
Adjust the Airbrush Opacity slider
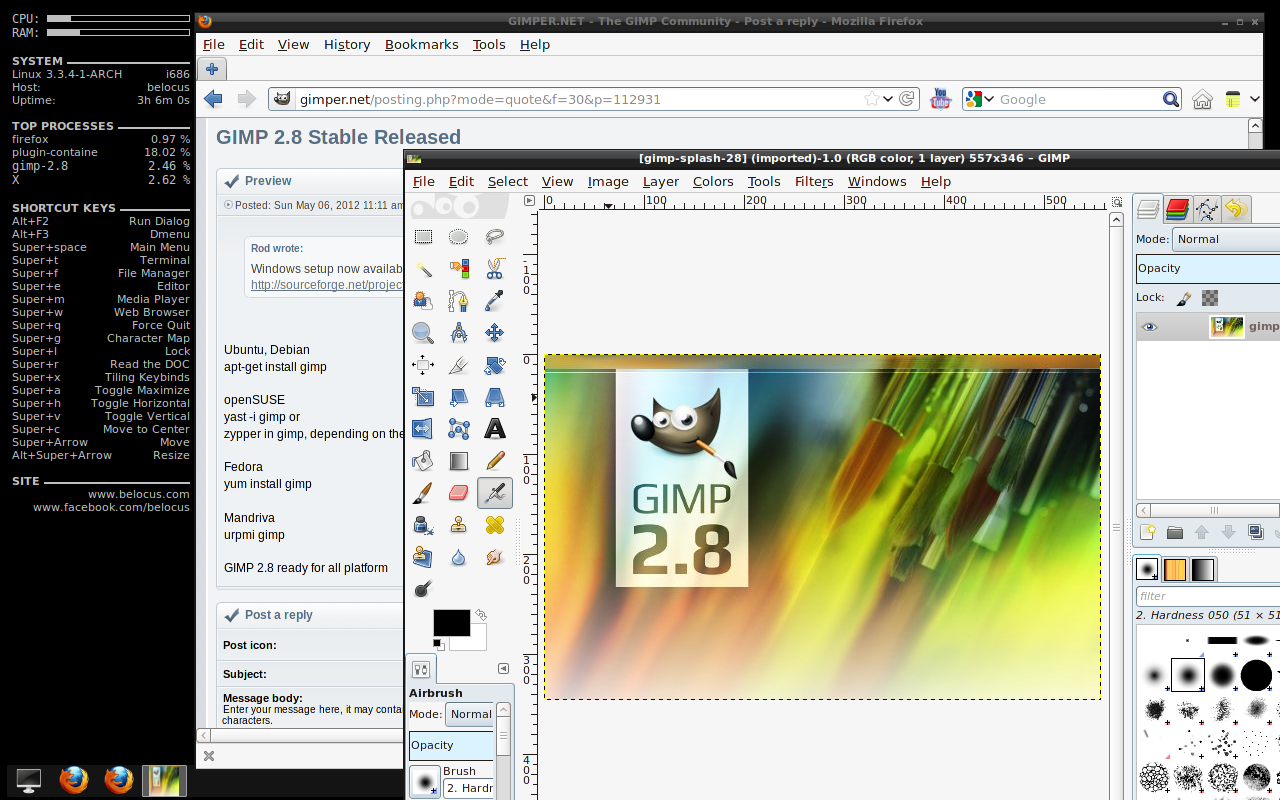(x=452, y=745)
